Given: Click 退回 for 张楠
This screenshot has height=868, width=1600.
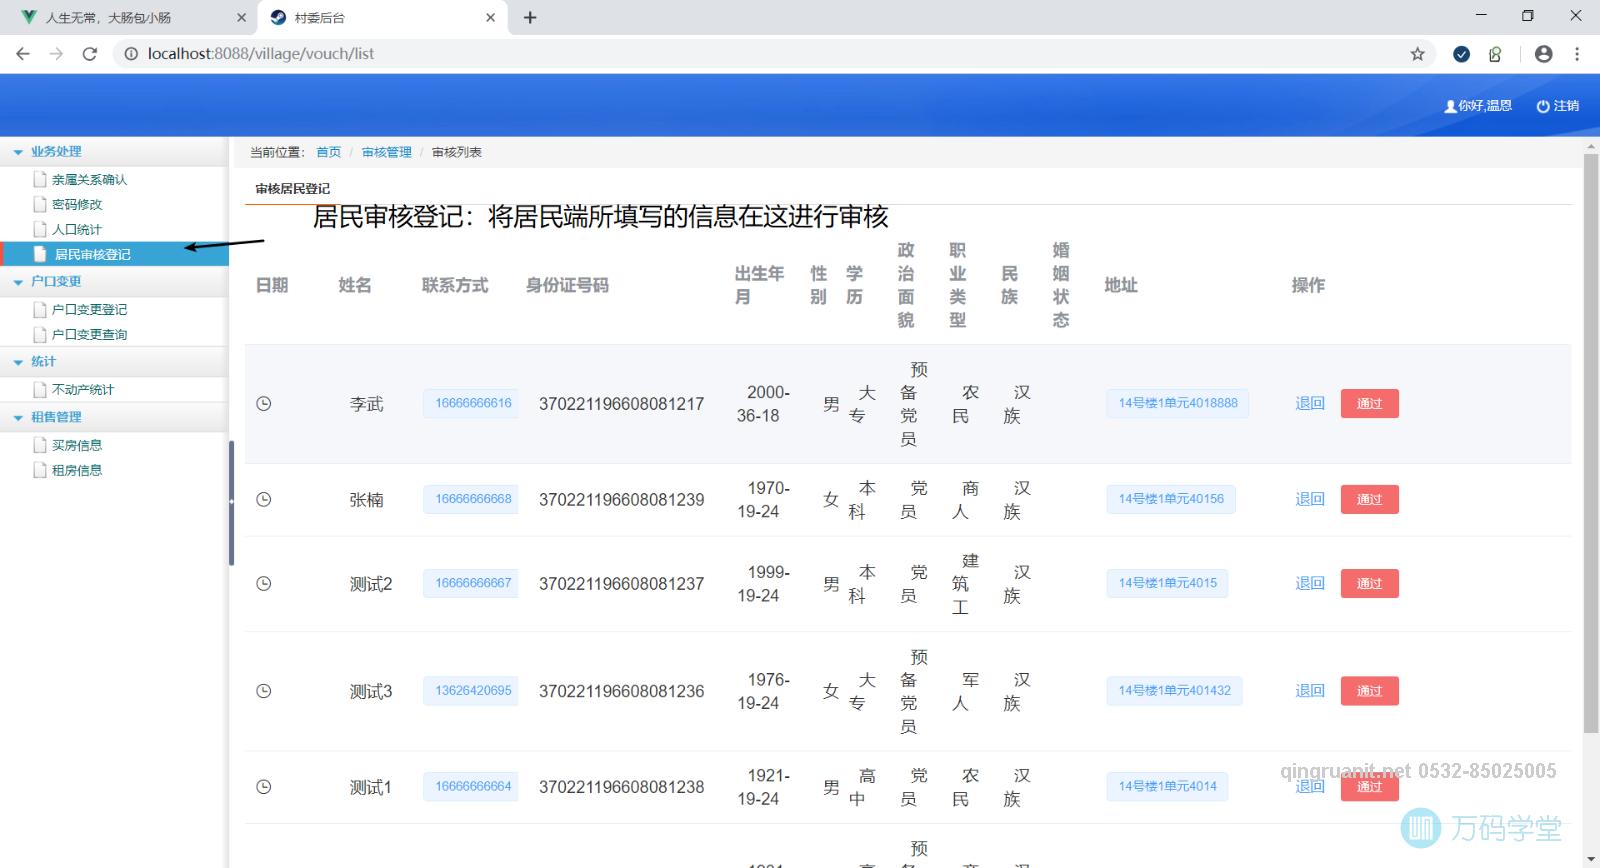Looking at the screenshot, I should [x=1310, y=500].
